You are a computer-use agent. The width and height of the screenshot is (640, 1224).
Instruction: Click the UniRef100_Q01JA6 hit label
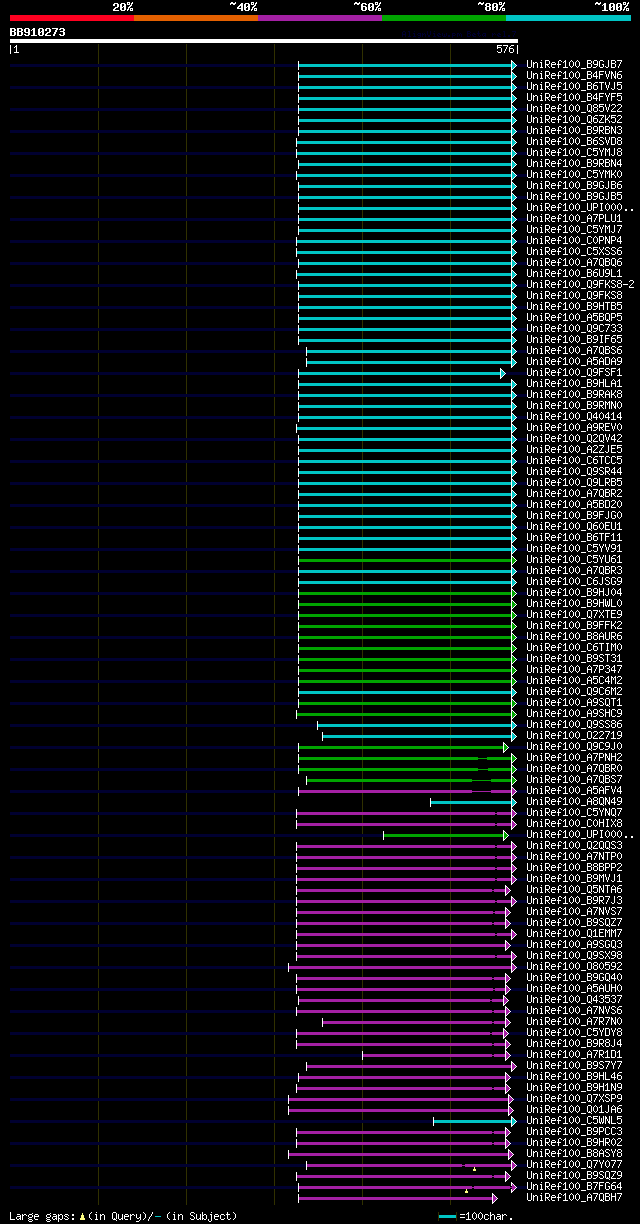(x=574, y=1109)
